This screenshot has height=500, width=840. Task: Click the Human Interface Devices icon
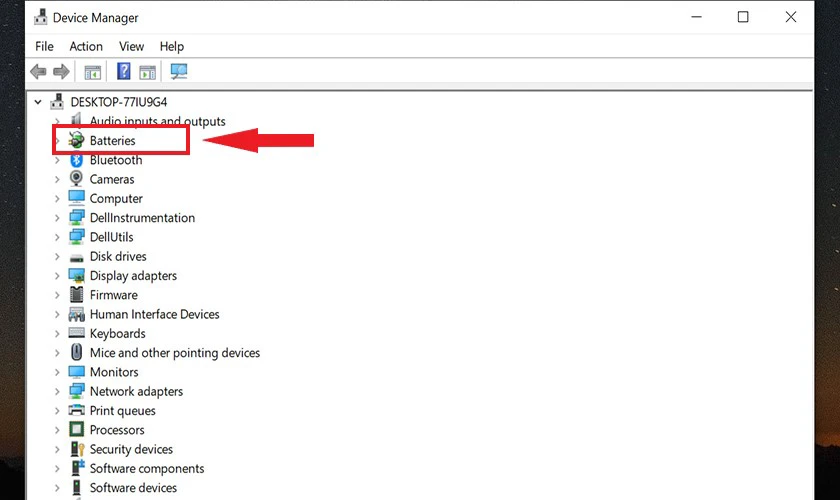pyautogui.click(x=77, y=314)
